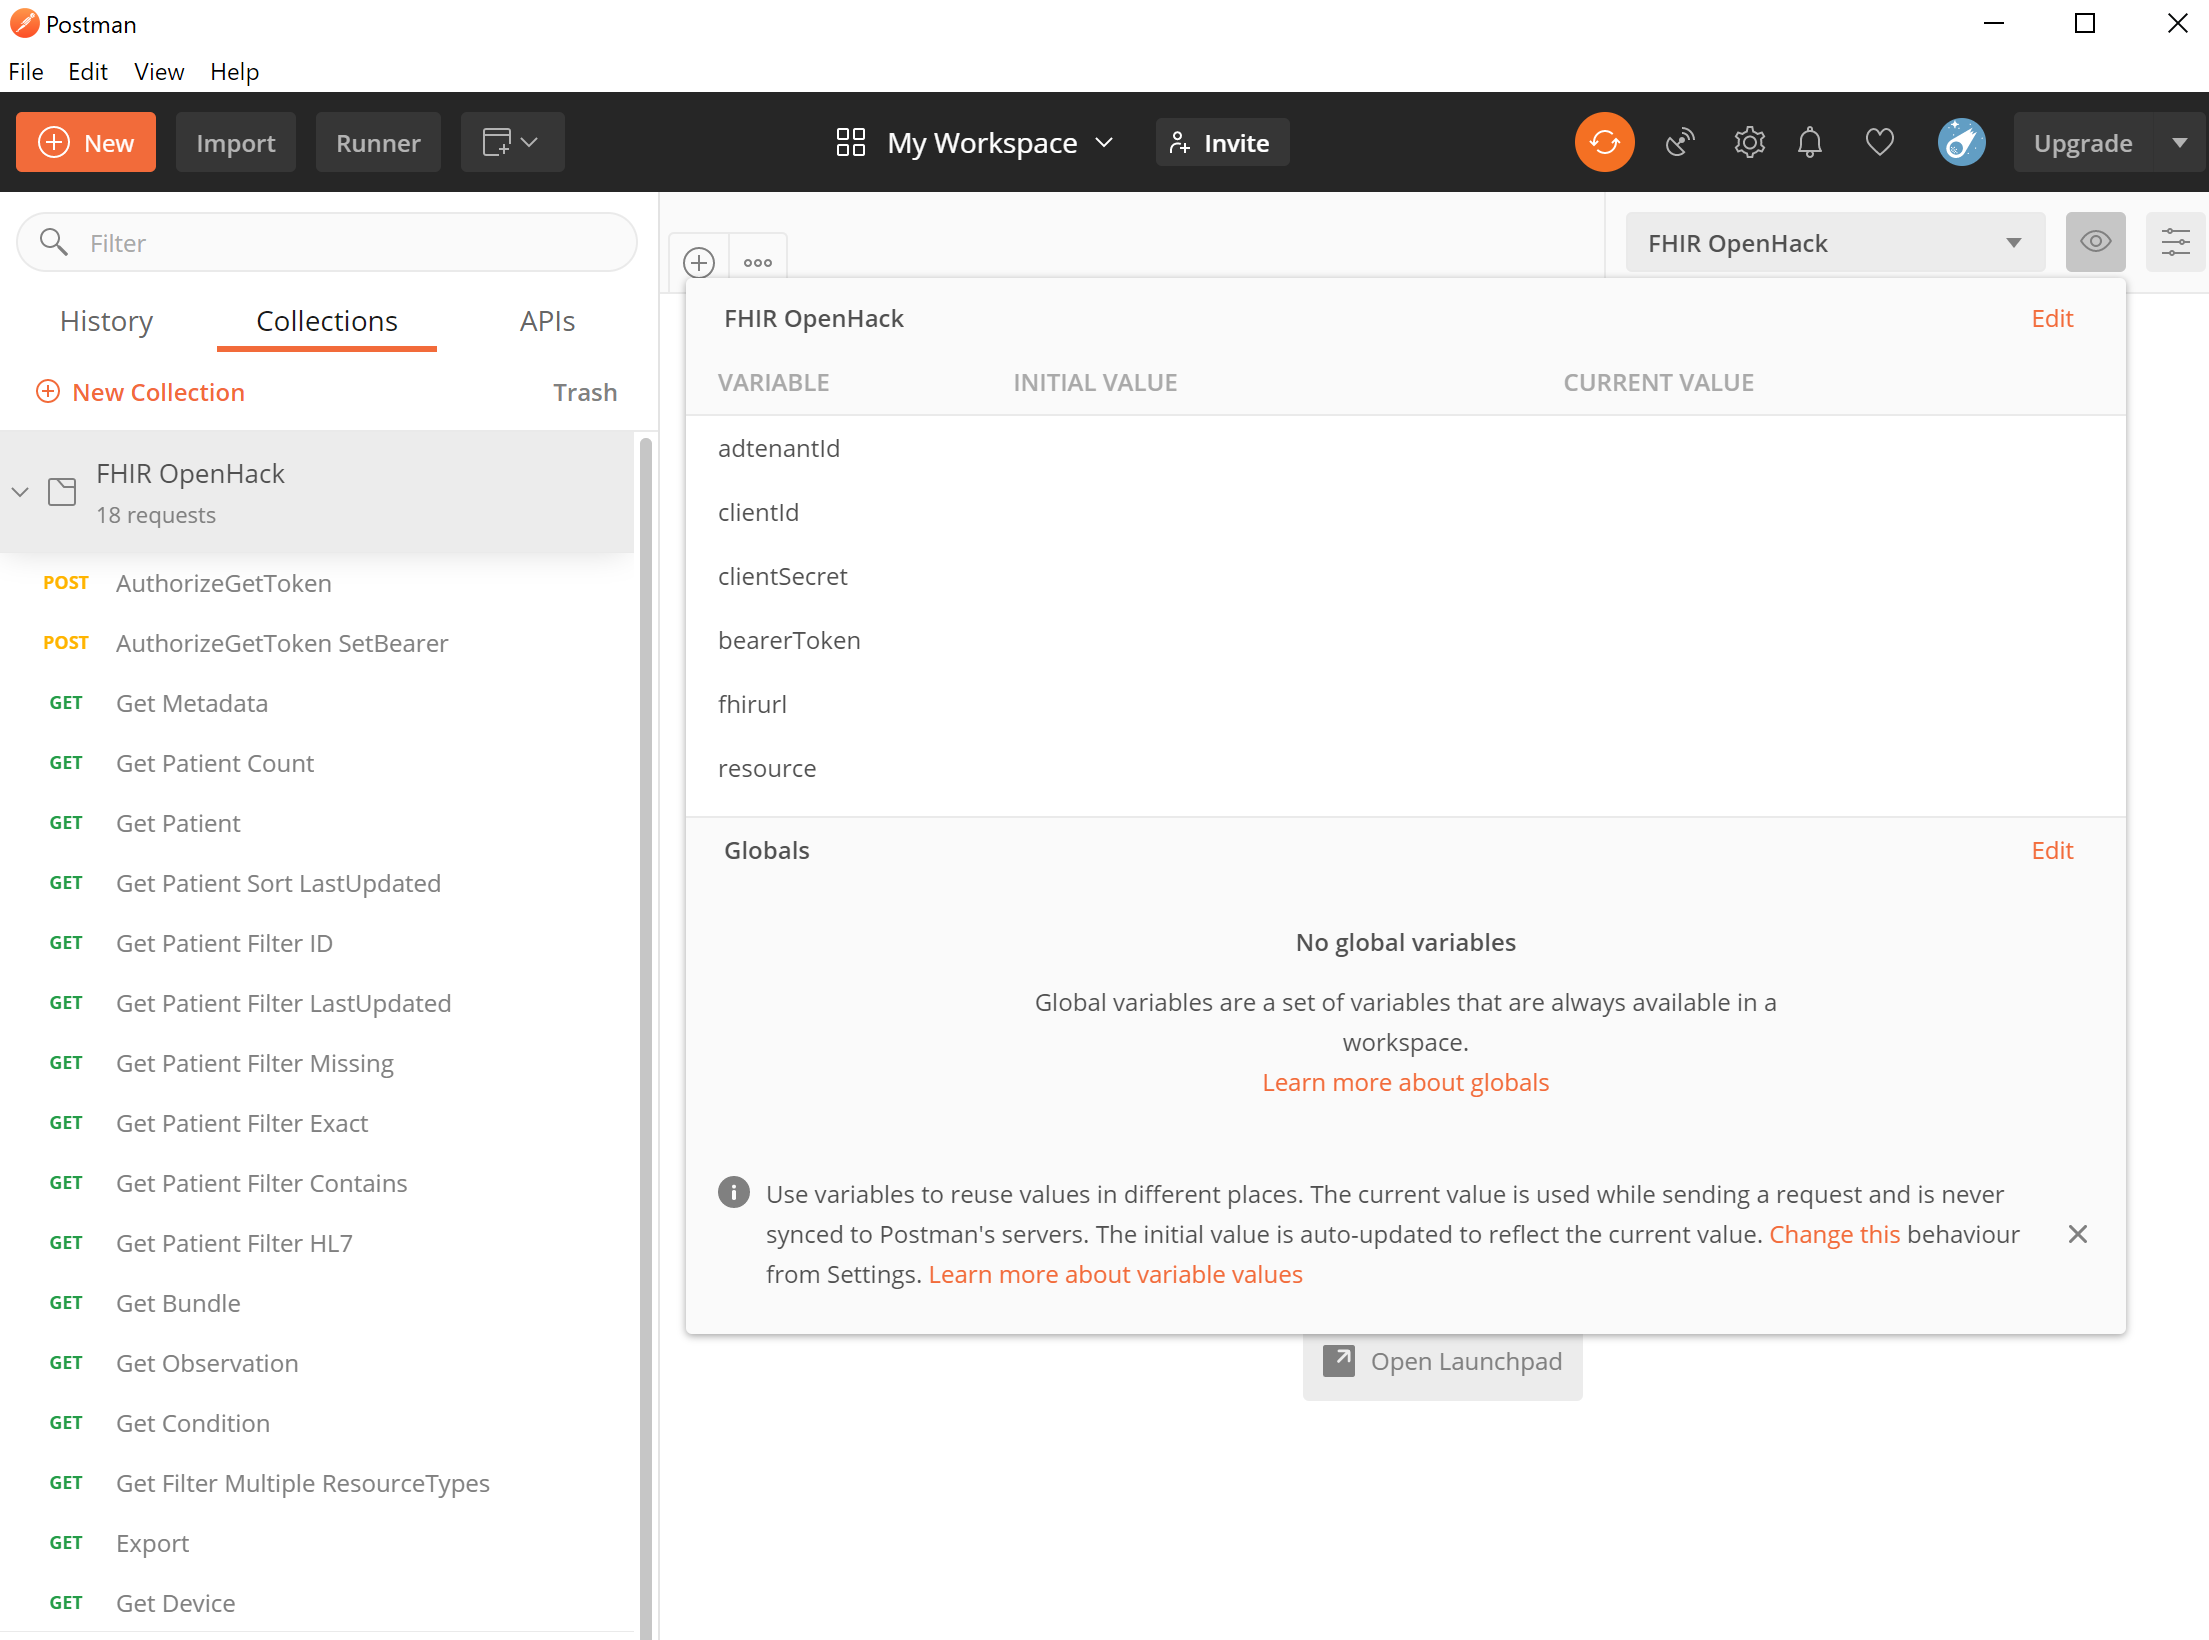Open the View menu

coord(159,72)
